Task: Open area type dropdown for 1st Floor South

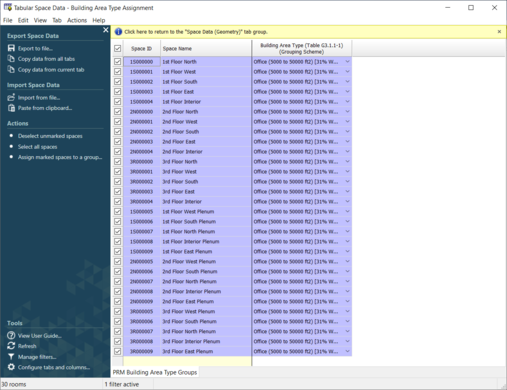Action: pos(347,82)
